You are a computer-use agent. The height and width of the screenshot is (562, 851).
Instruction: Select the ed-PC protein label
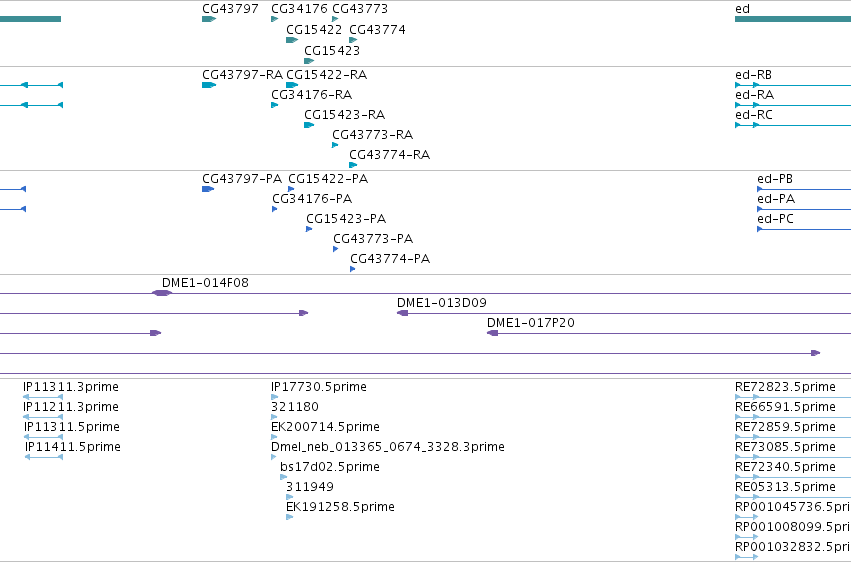pos(775,219)
